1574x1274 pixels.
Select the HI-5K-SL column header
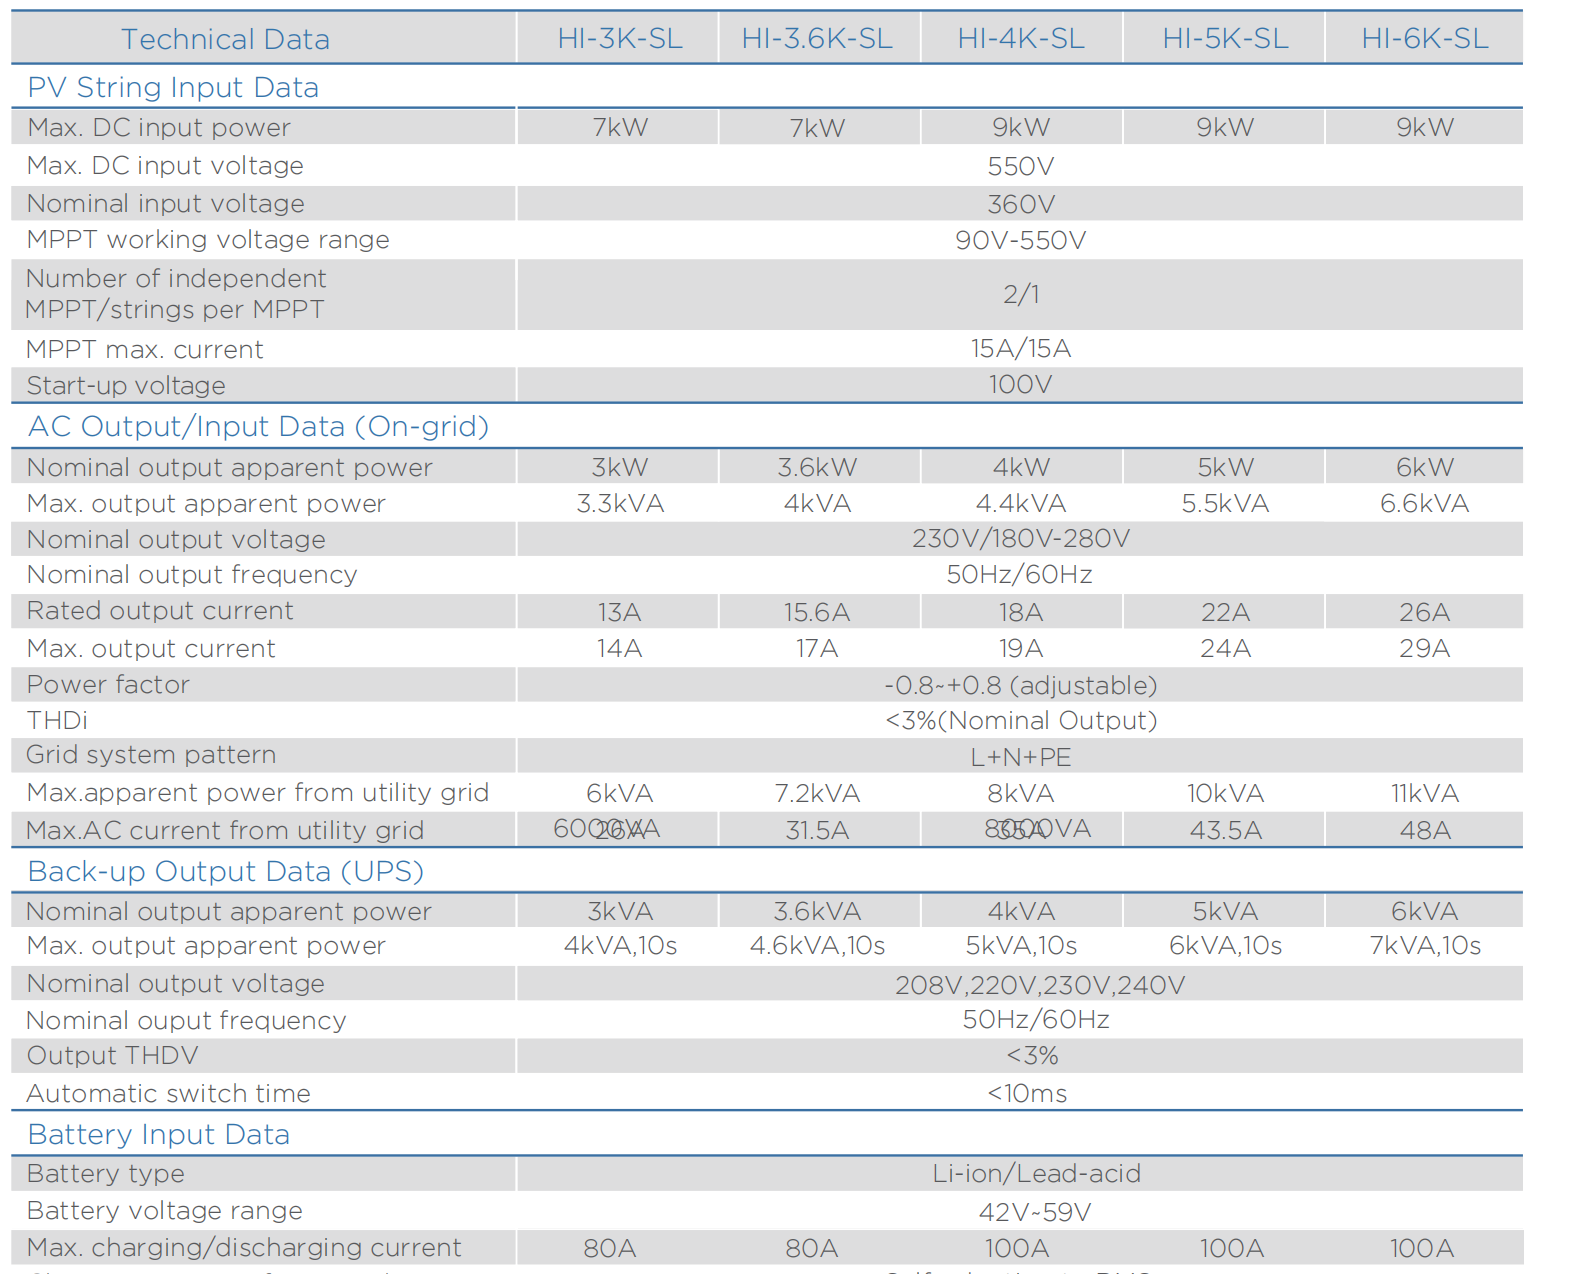click(x=1225, y=39)
